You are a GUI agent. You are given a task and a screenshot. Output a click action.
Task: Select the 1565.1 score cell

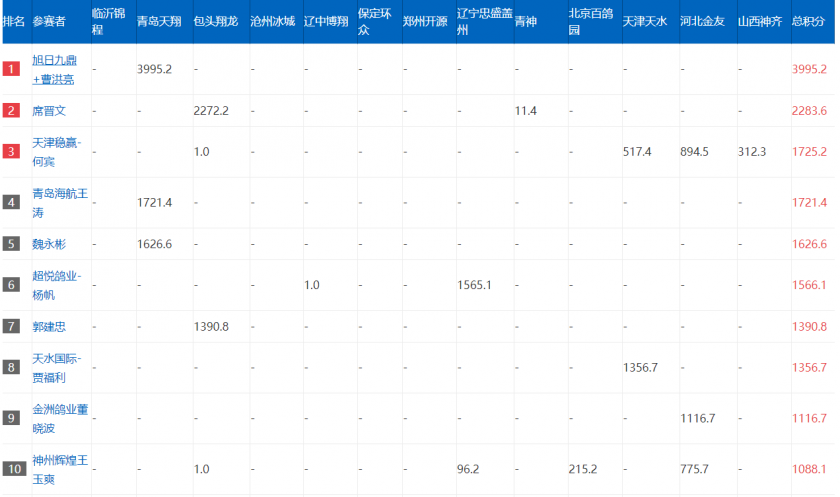point(474,285)
